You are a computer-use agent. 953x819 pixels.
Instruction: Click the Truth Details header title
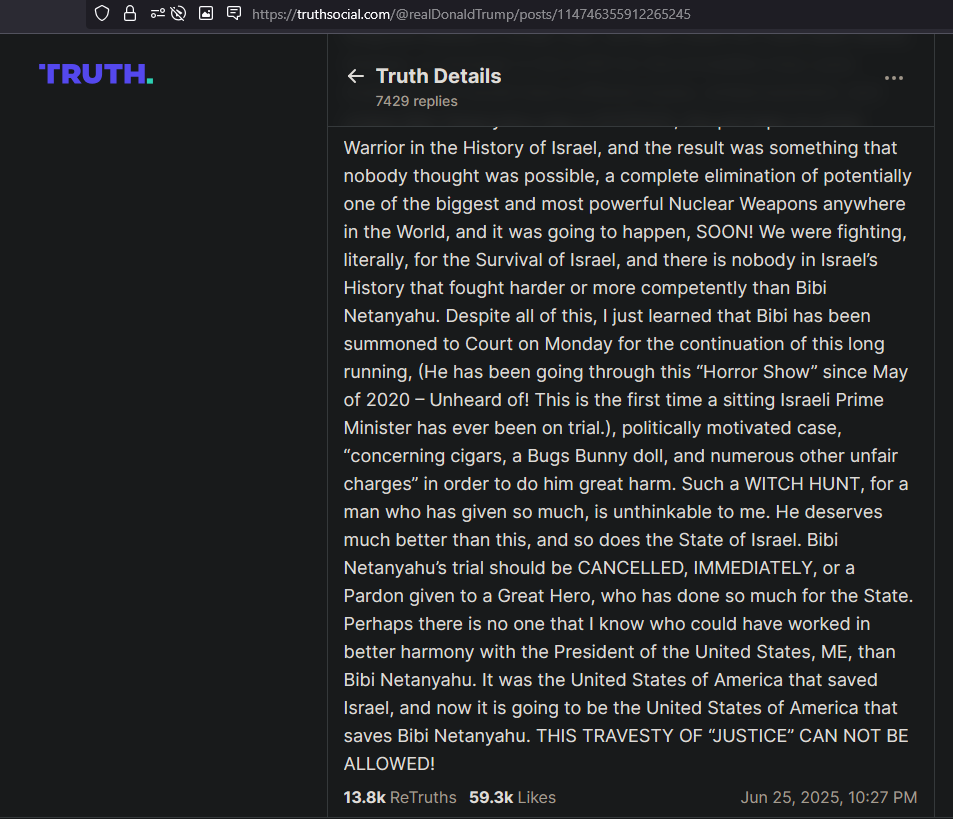point(438,76)
